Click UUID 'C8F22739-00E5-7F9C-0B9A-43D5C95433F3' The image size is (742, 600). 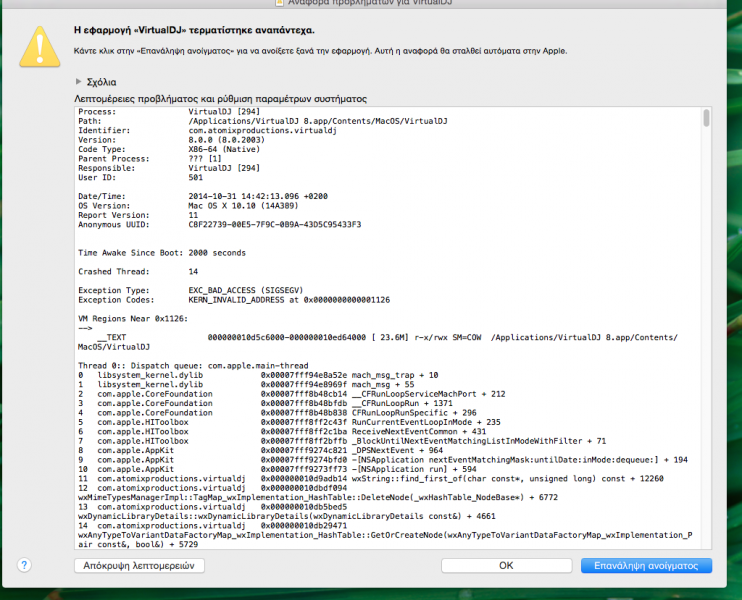click(274, 224)
